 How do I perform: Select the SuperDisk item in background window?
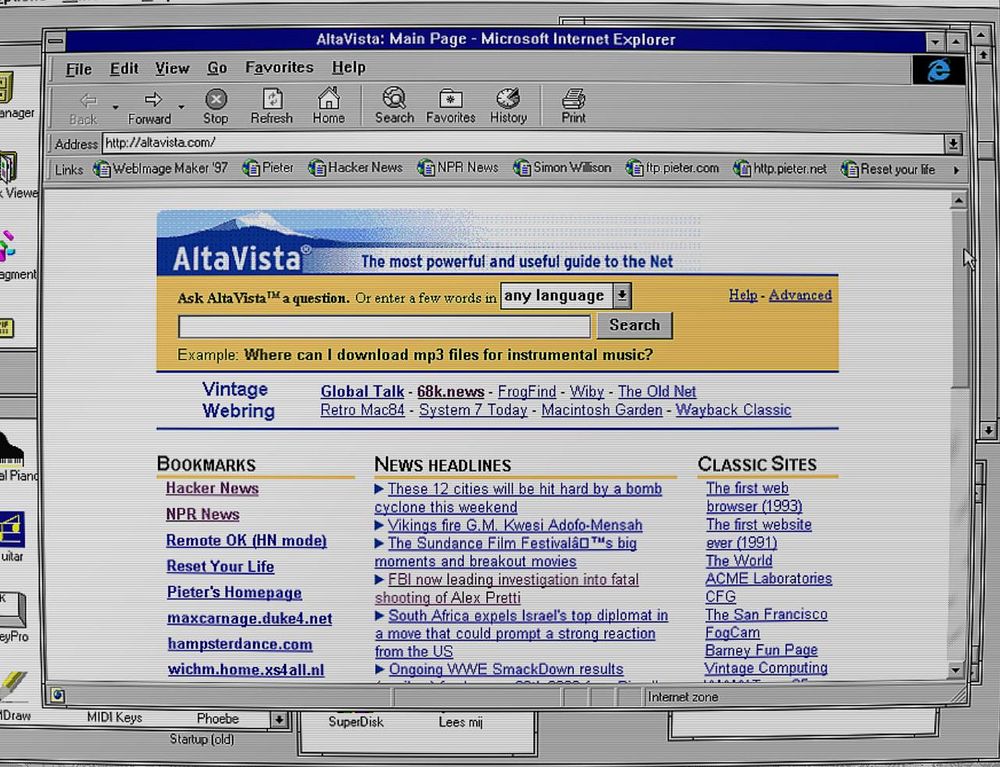point(356,722)
